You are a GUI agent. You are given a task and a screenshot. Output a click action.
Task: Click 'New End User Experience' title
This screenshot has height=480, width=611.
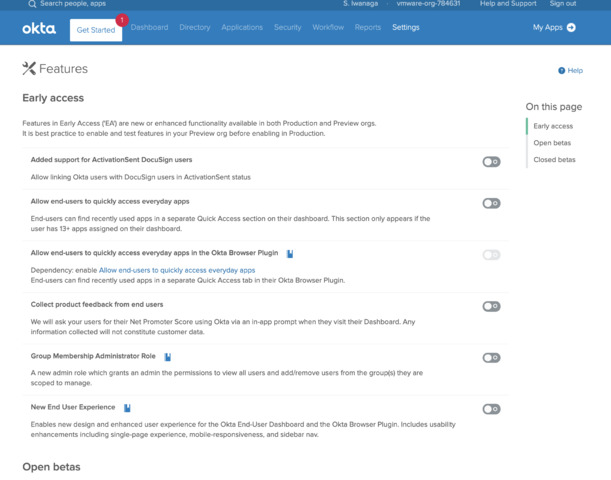73,407
